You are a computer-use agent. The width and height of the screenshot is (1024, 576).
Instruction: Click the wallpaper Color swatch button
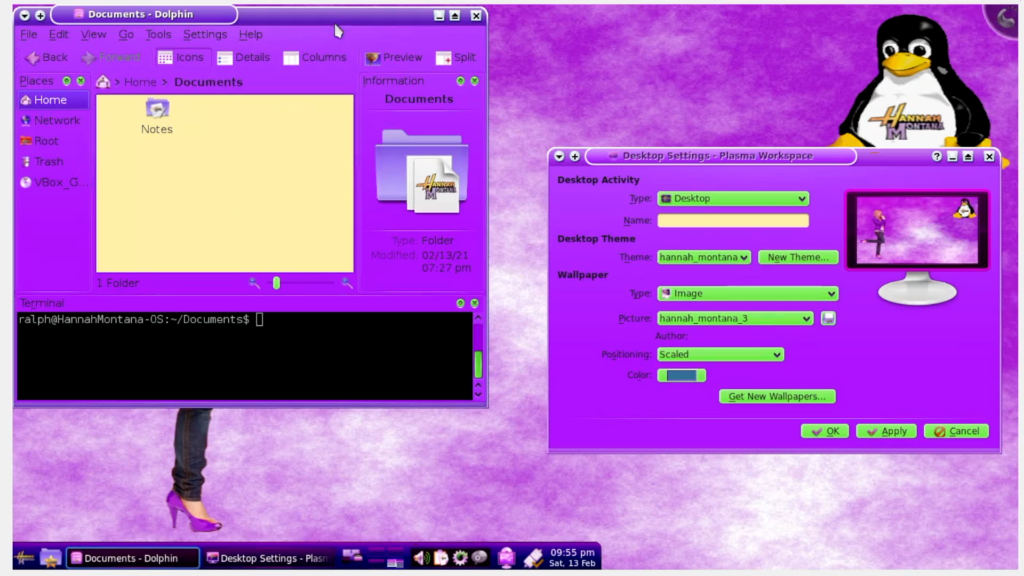pos(681,376)
